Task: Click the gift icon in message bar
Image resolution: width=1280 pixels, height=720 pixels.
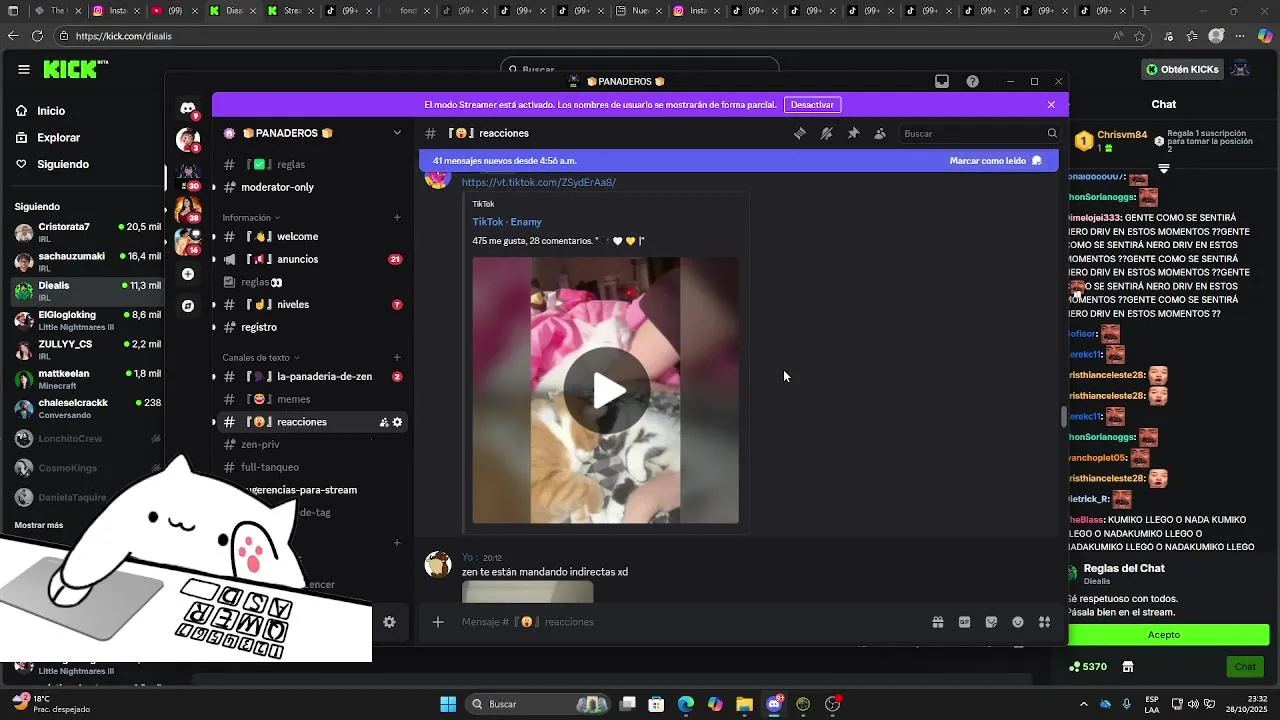Action: pyautogui.click(x=938, y=622)
